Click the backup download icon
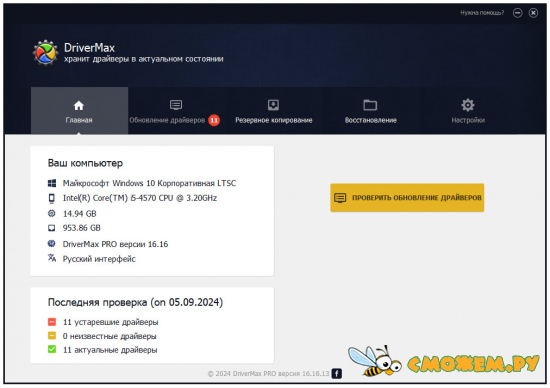Screen dimensions: 550x388 click(273, 105)
